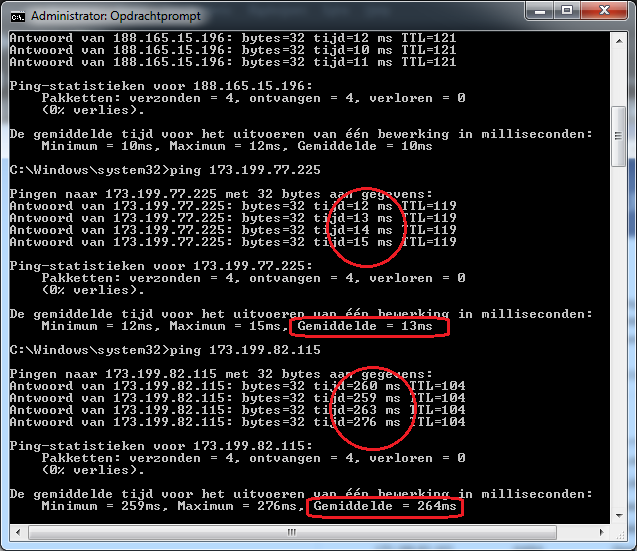This screenshot has height=551, width=637.
Task: Click 'Ping-statistieken voor 188.165.15.196:' line
Action: [161, 86]
